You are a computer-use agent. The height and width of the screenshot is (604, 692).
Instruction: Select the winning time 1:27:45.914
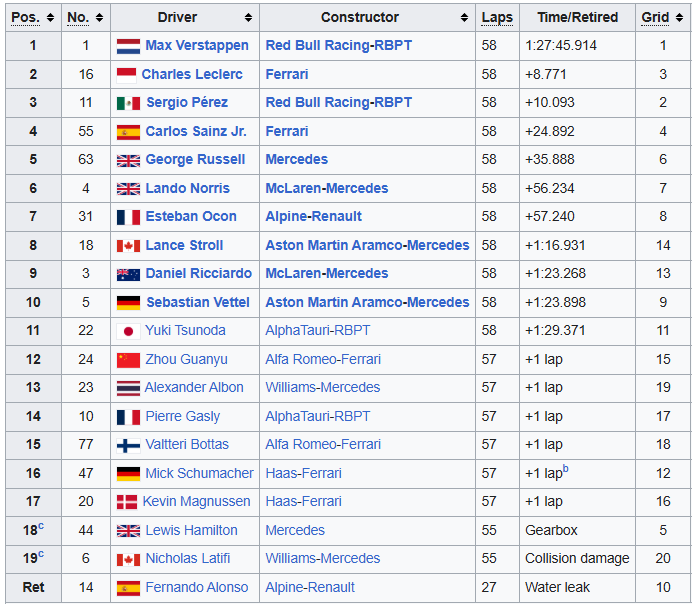[x=560, y=45]
